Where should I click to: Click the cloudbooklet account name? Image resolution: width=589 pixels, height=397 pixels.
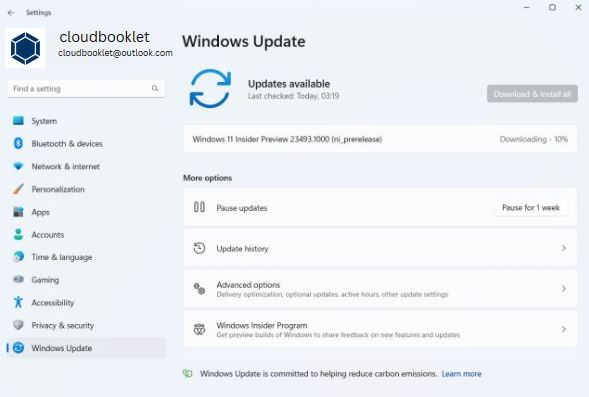pyautogui.click(x=104, y=37)
